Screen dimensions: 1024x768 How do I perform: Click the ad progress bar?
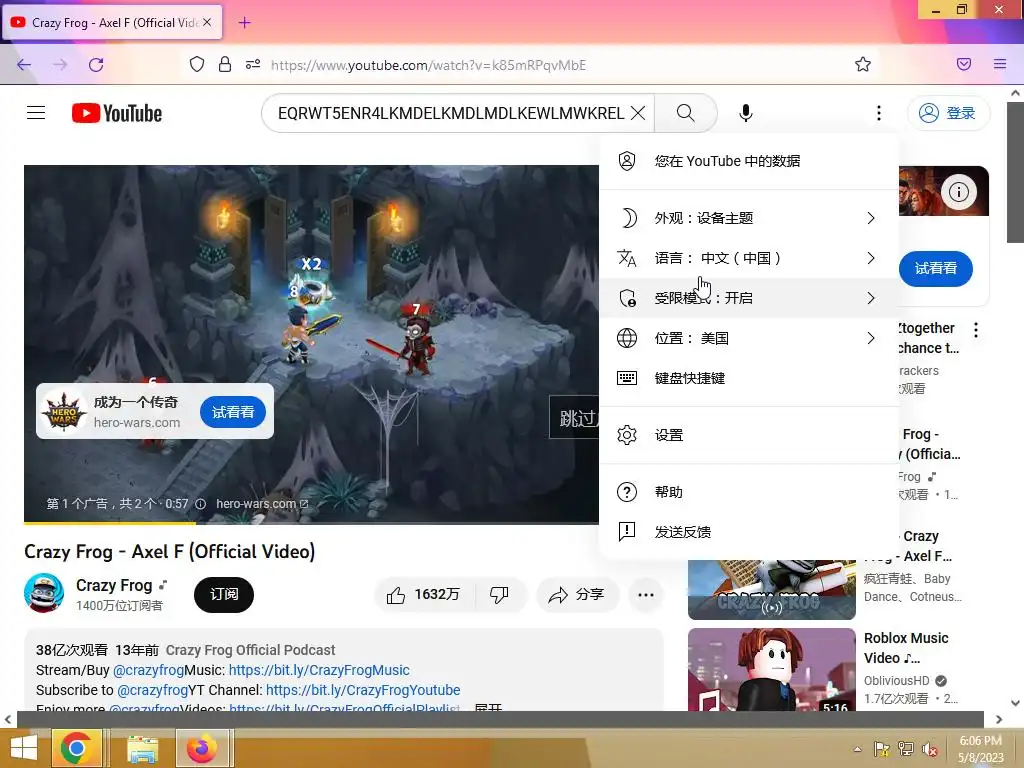311,522
